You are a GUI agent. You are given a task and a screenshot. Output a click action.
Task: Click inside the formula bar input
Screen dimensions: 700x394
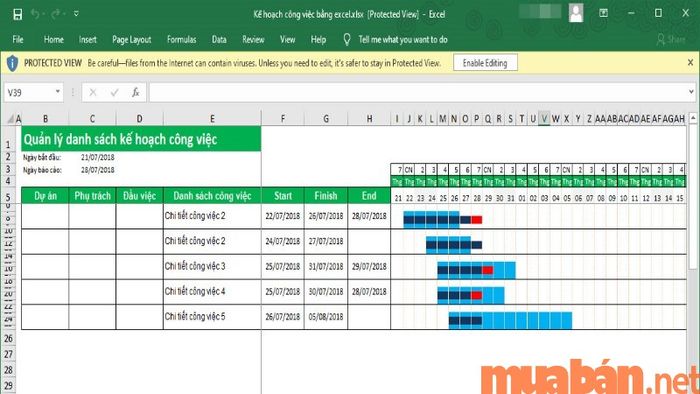tap(417, 92)
